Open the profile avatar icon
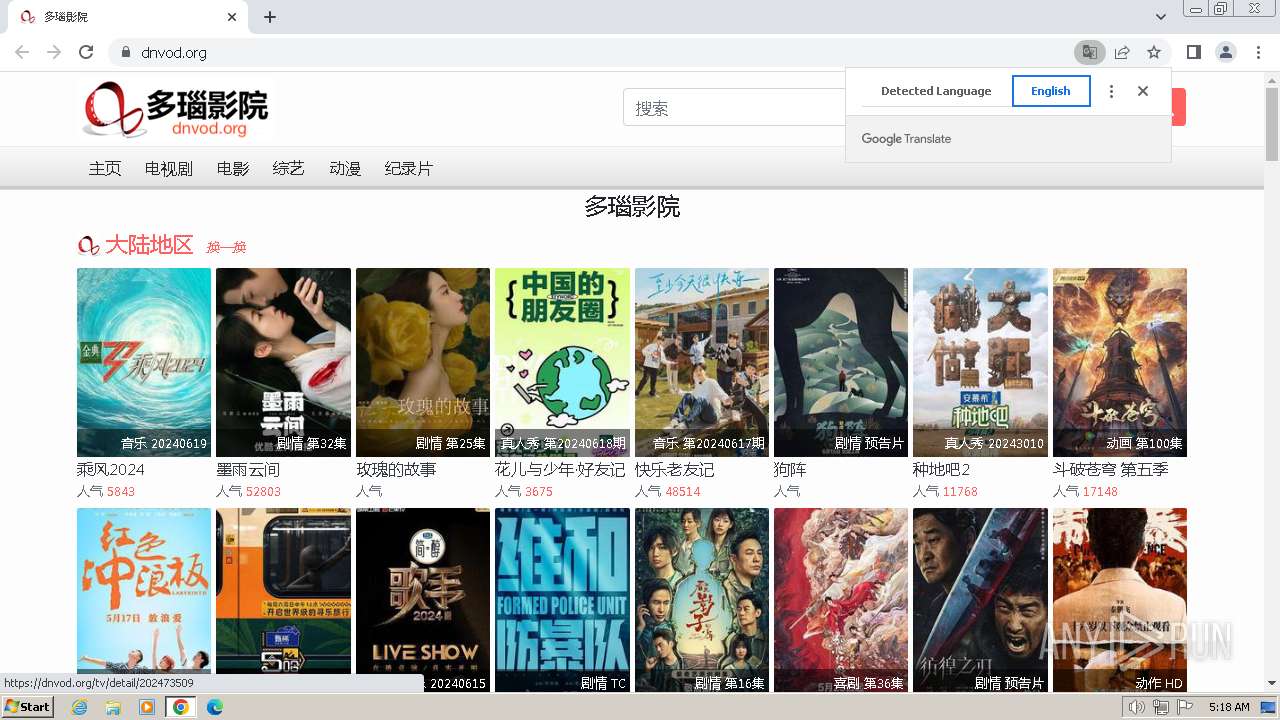Screen dimensions: 1280x720 click(x=1225, y=52)
